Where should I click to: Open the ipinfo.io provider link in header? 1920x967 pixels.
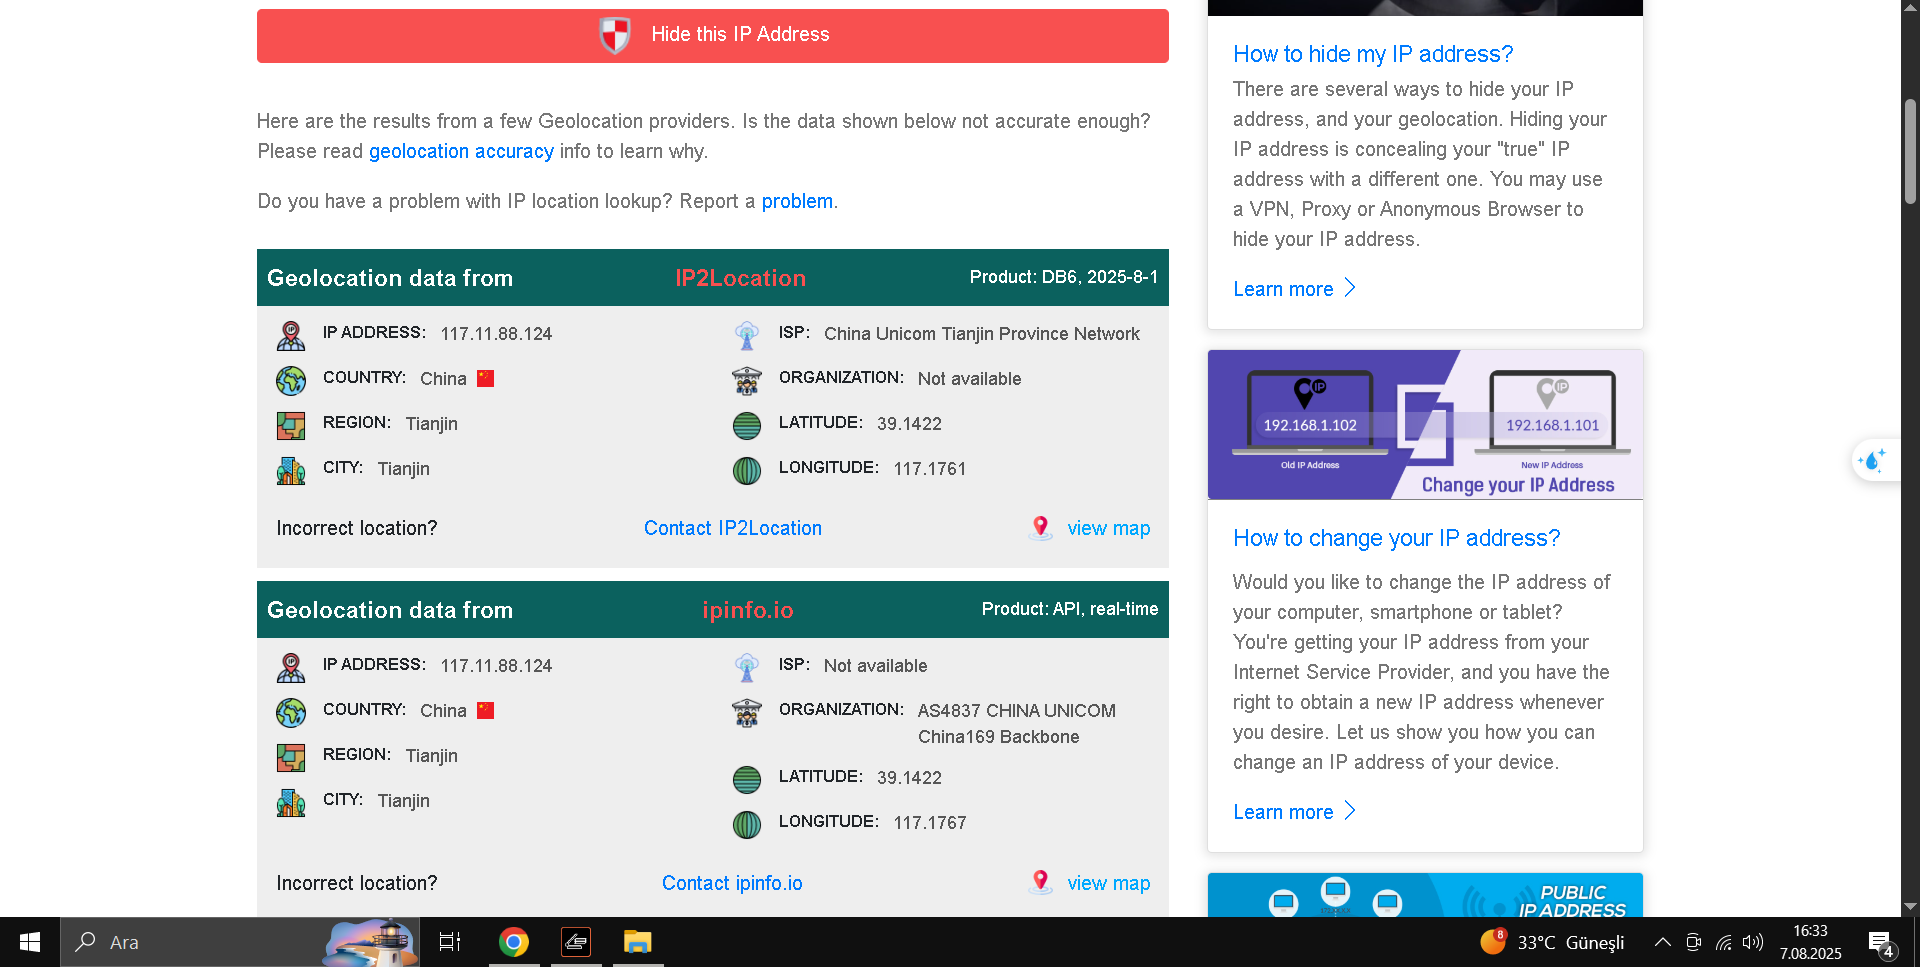point(748,610)
